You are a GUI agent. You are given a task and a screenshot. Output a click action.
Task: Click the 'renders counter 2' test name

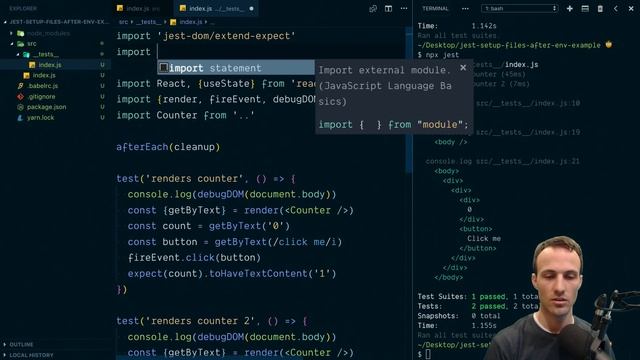[x=200, y=321]
